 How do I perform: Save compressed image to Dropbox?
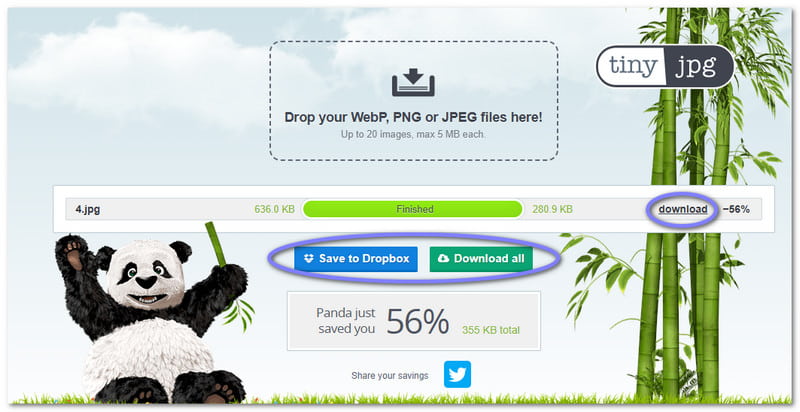[356, 259]
